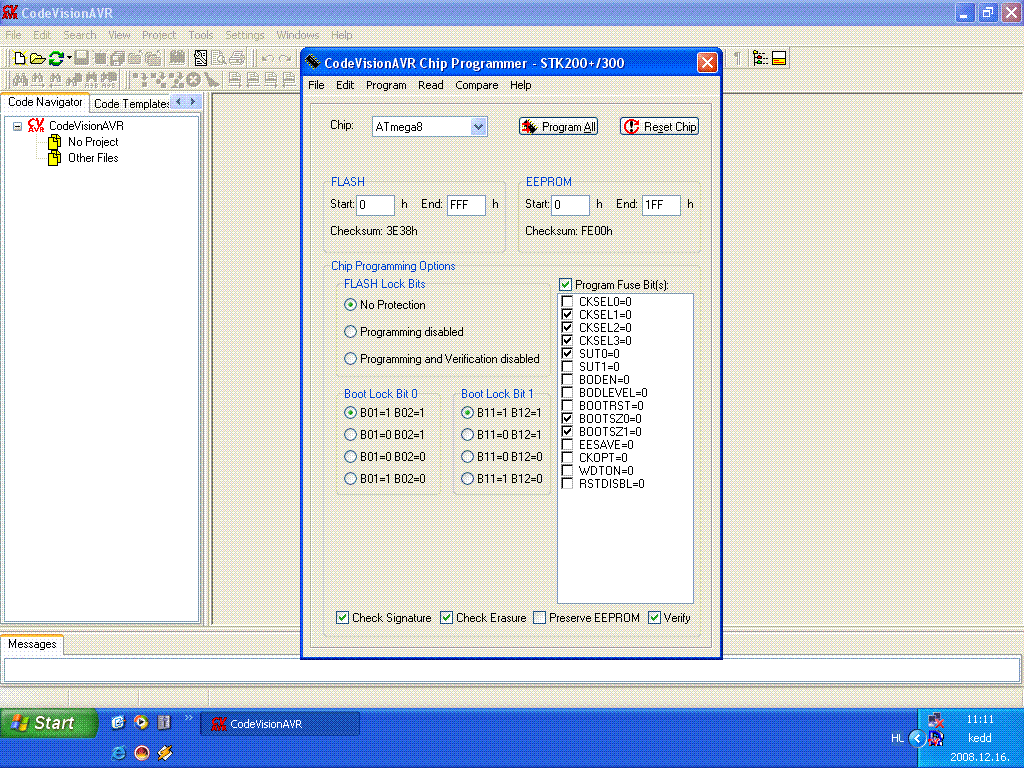The image size is (1024, 768).
Task: Click the project configure wrench-and-page icon
Action: (x=200, y=58)
